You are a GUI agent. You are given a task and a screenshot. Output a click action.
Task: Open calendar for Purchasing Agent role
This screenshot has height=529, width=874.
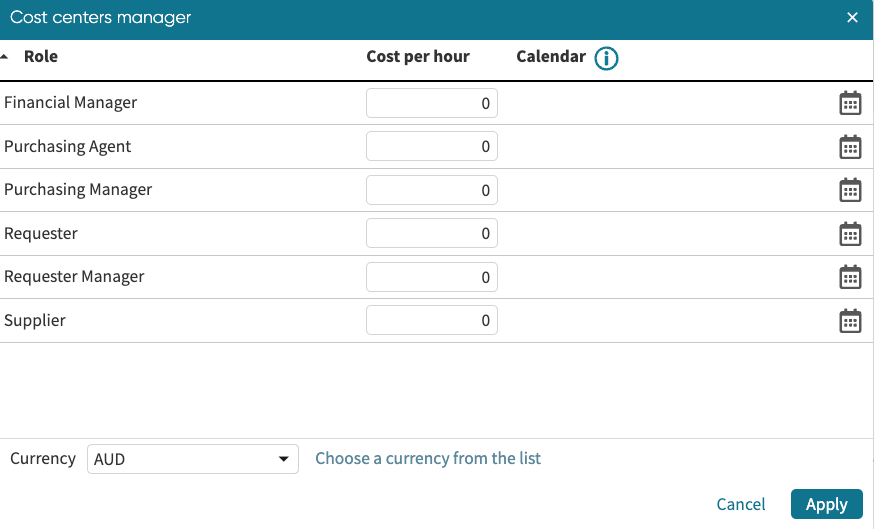(x=850, y=147)
